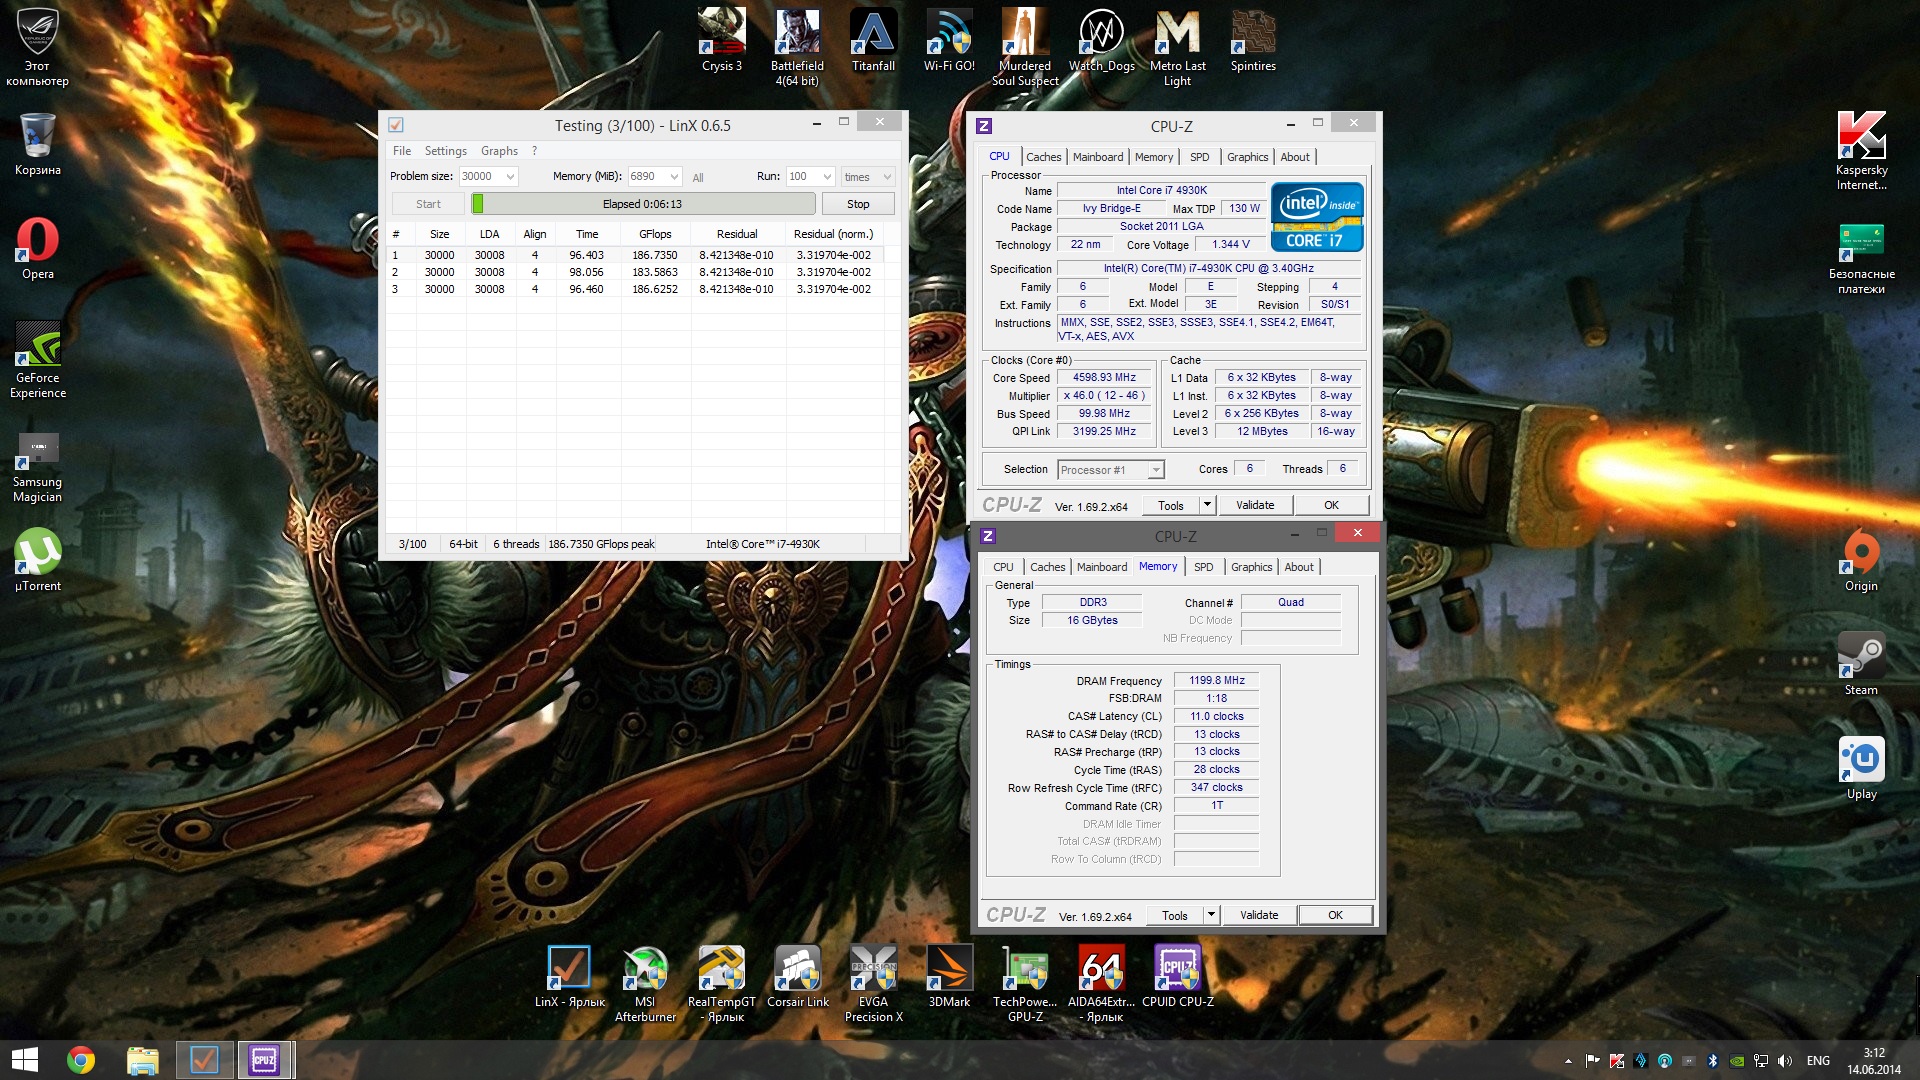The height and width of the screenshot is (1080, 1920).
Task: Show hidden system tray icons
Action: 1568,1061
